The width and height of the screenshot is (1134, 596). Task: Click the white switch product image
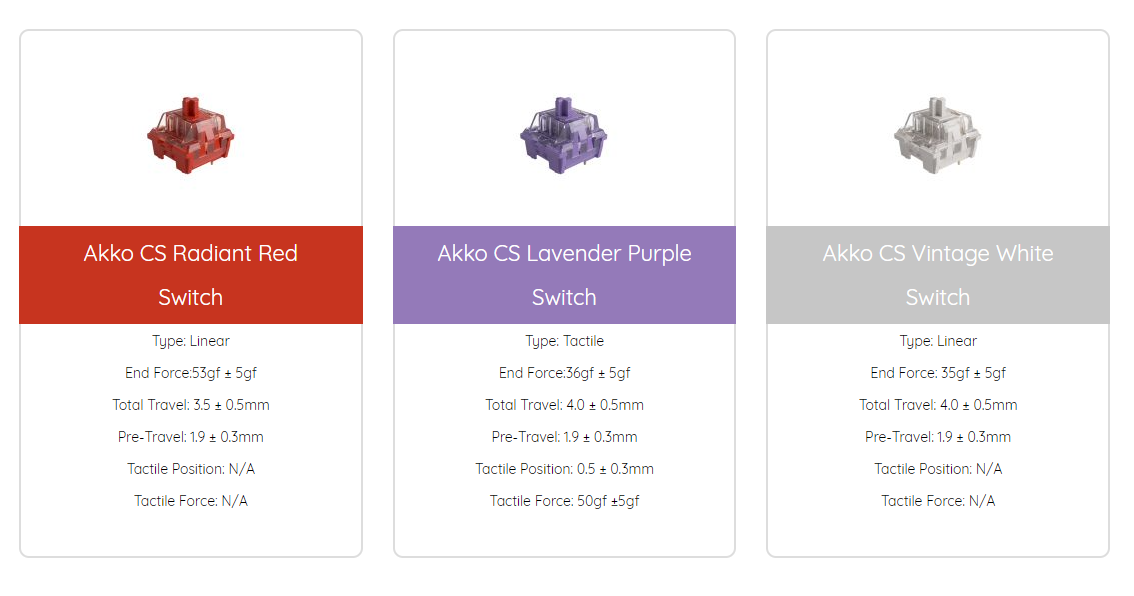(937, 135)
